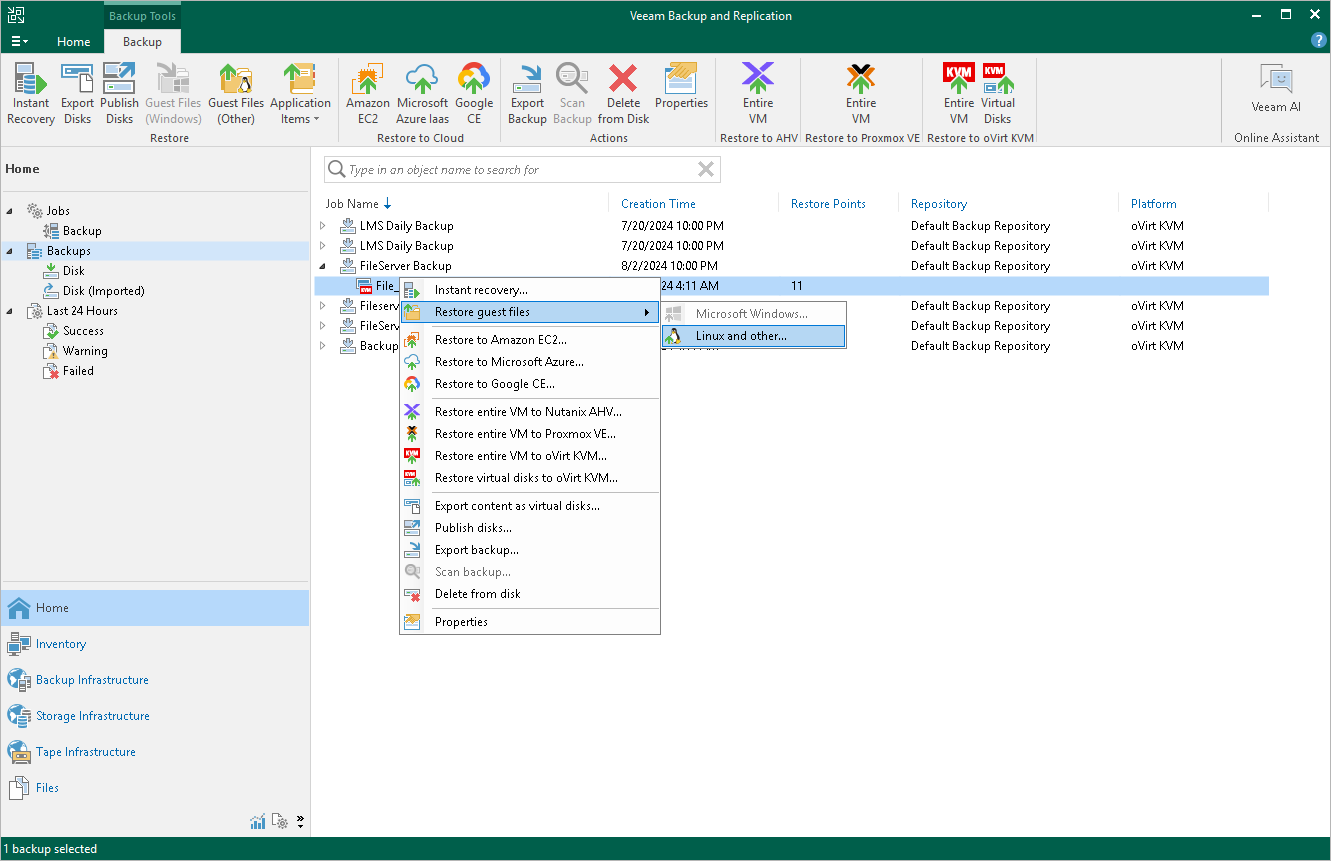Open the Backup Infrastructure view
Screen dimensions: 1331x861
[x=155, y=680]
